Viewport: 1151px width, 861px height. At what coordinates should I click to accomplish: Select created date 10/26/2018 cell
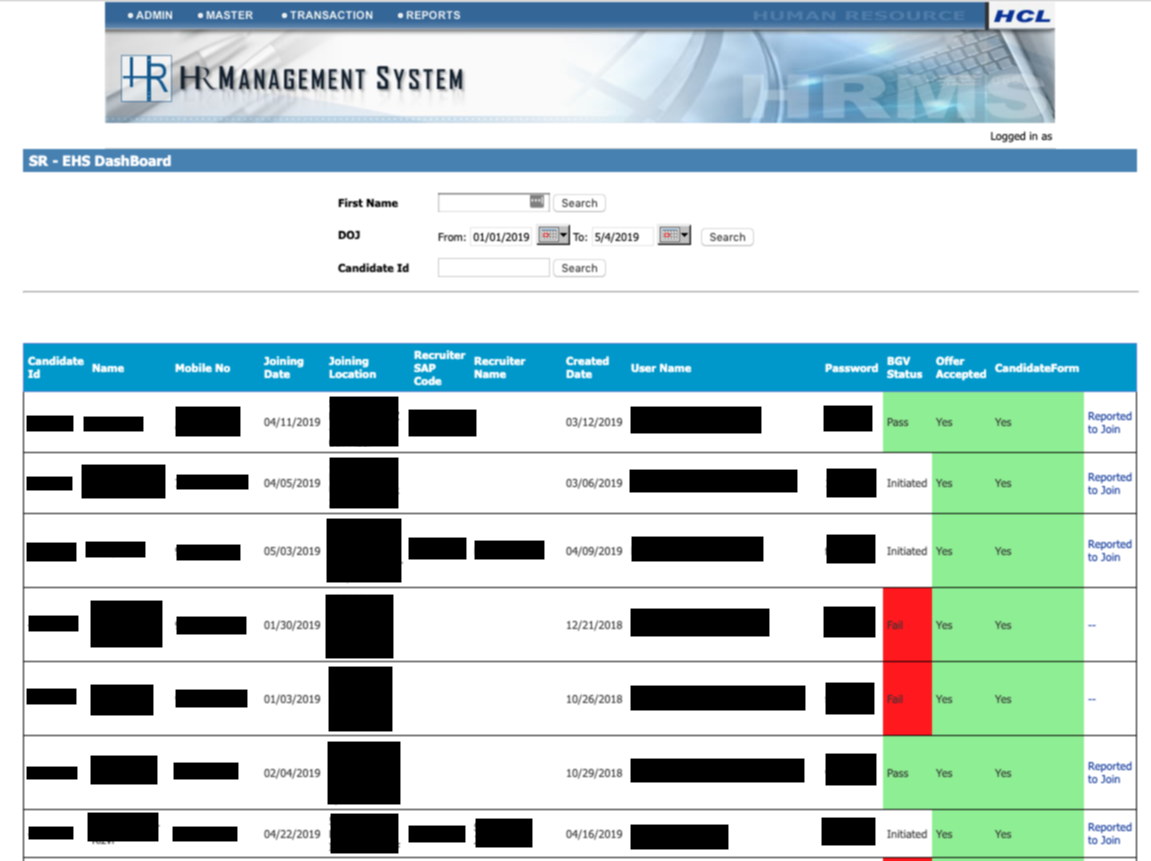594,700
